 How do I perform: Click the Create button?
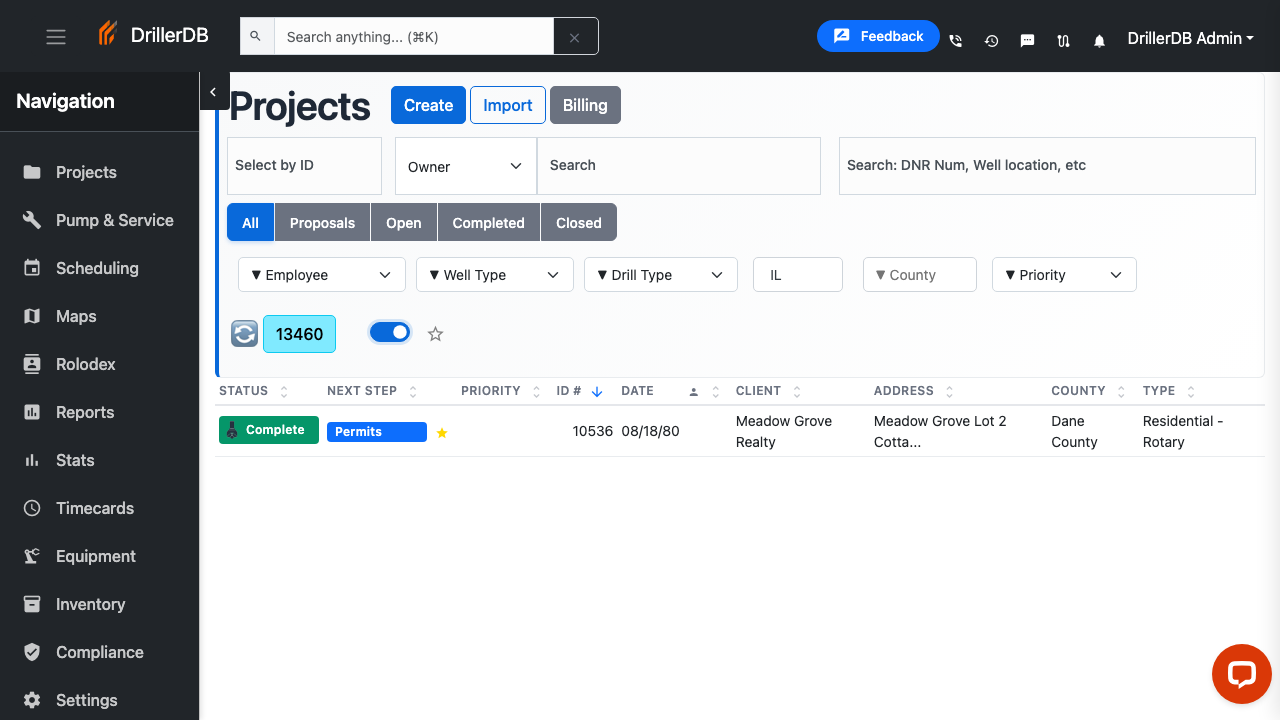428,105
